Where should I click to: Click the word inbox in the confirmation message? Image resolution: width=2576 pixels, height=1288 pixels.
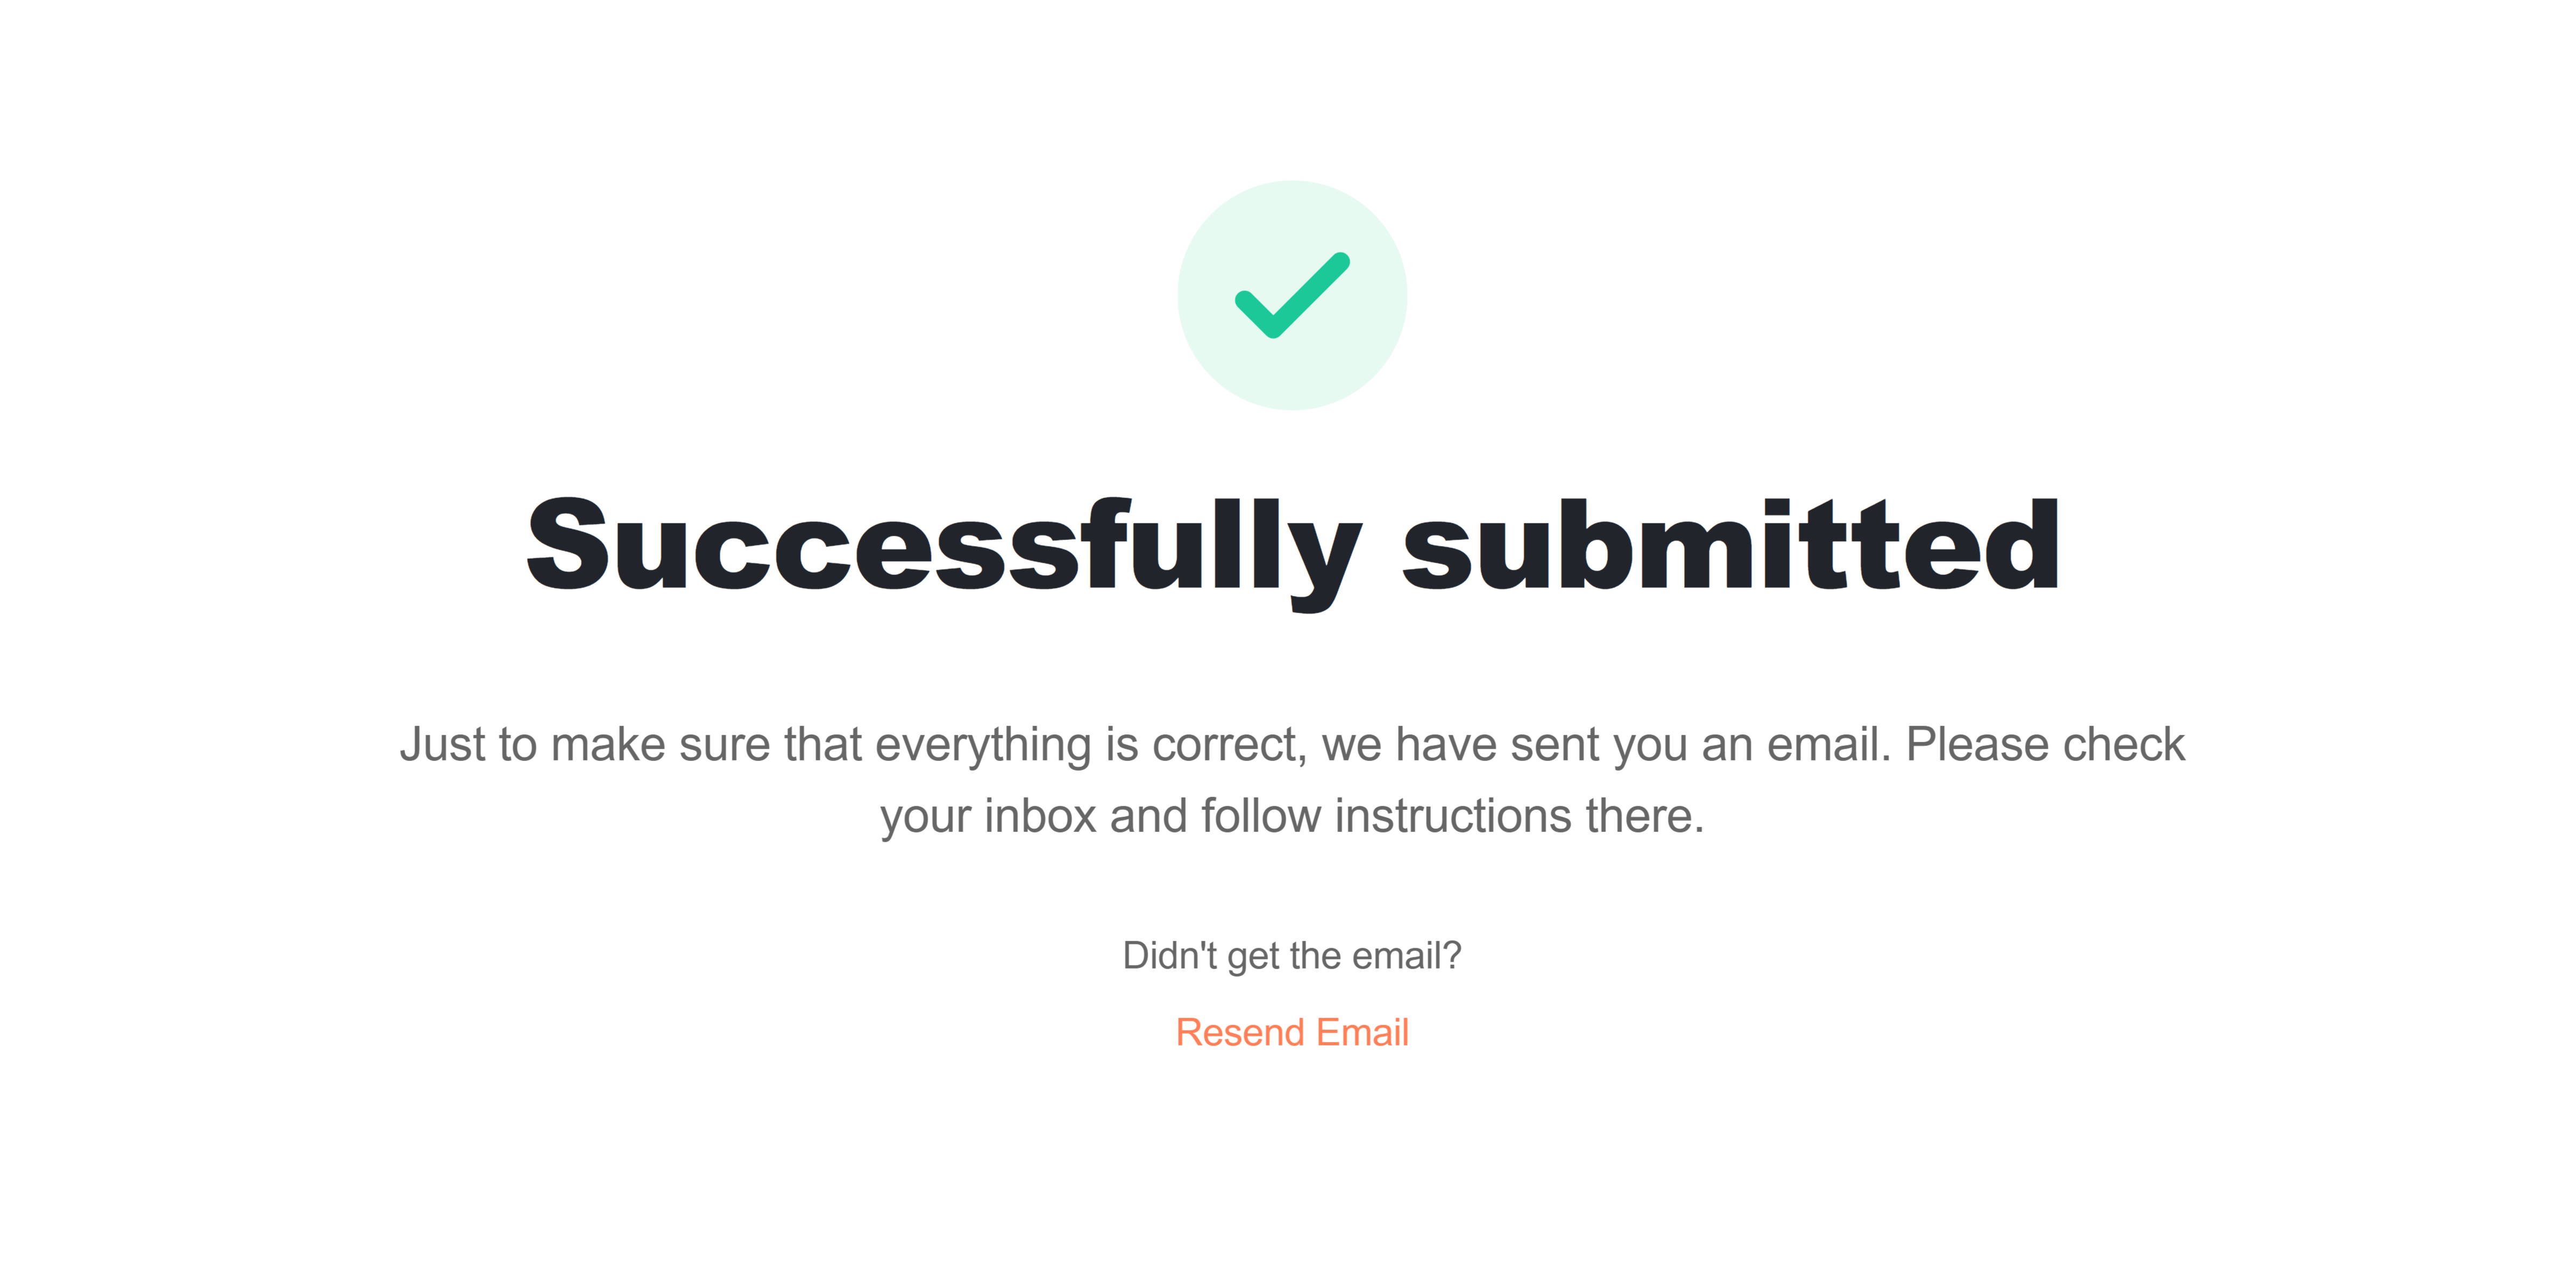point(1040,816)
